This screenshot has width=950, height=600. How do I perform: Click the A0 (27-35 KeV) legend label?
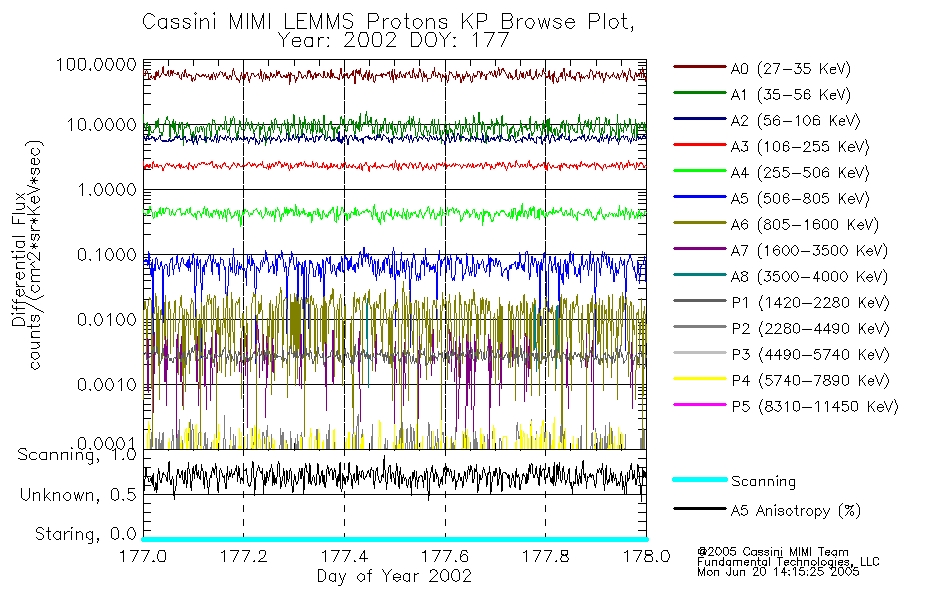click(790, 68)
